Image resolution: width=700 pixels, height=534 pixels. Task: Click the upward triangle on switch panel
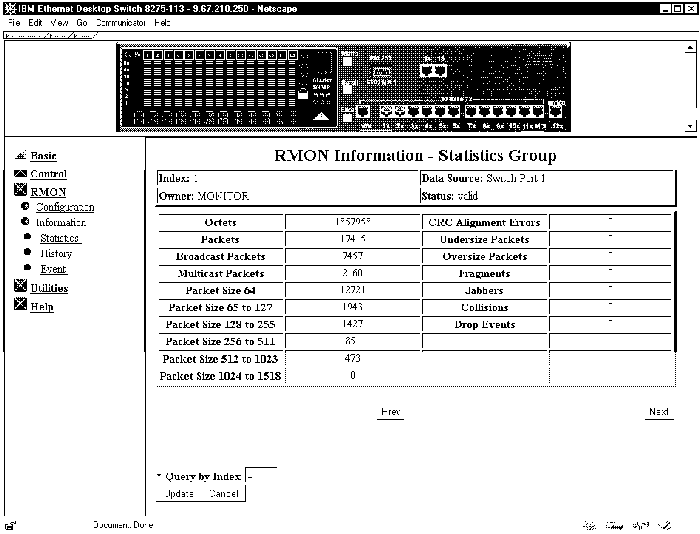(323, 116)
